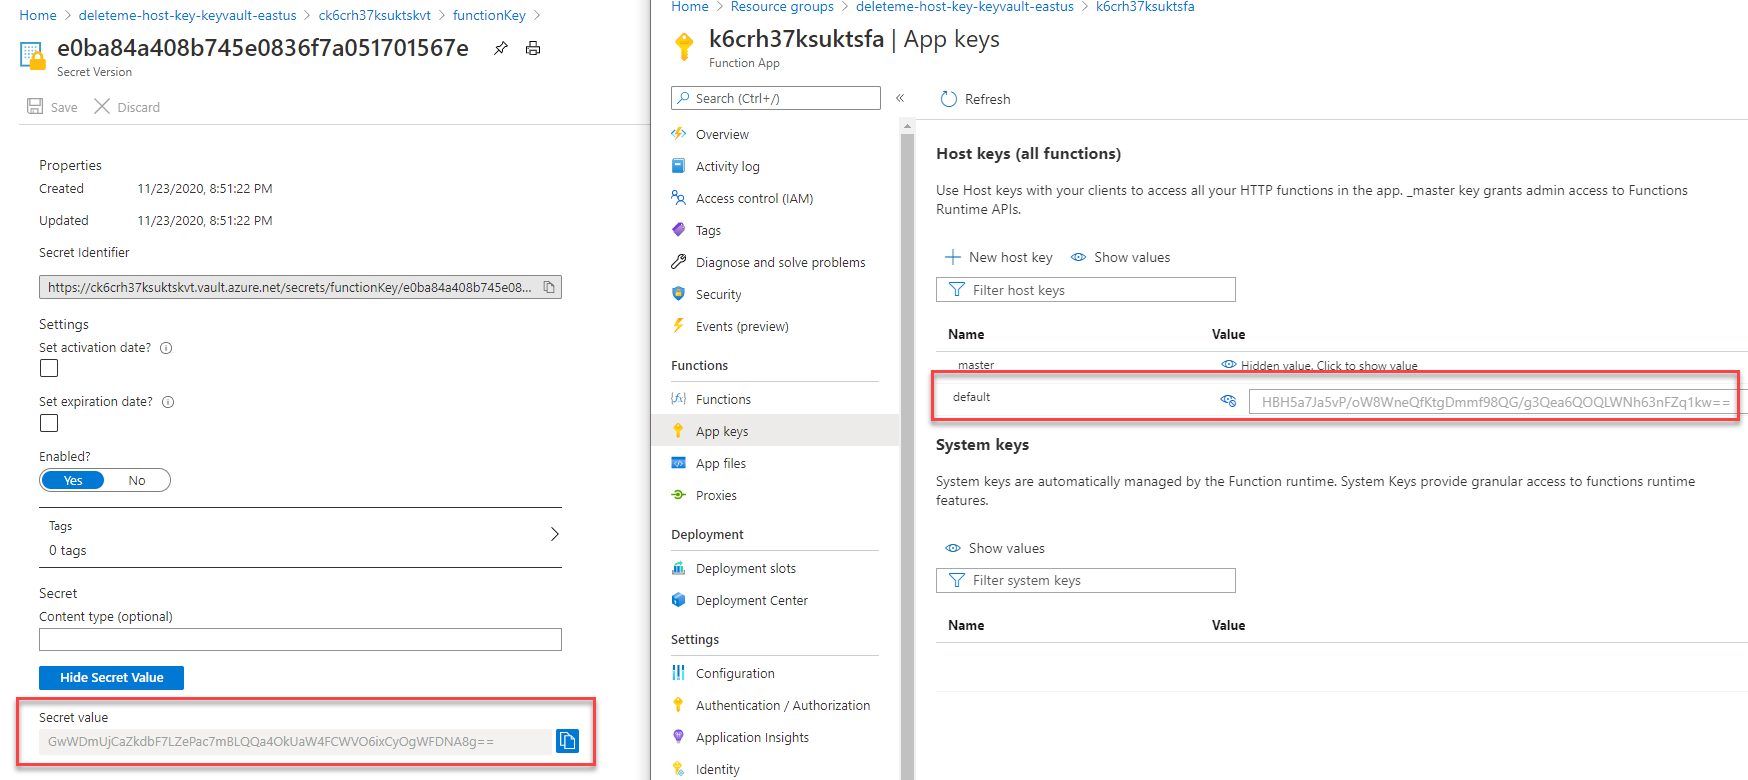Click the Content type (optional) field
The width and height of the screenshot is (1748, 780).
pyautogui.click(x=300, y=639)
